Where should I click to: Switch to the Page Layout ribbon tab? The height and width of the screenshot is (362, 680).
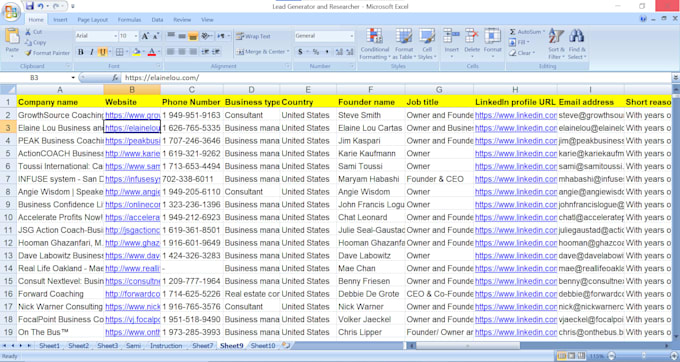(x=92, y=20)
